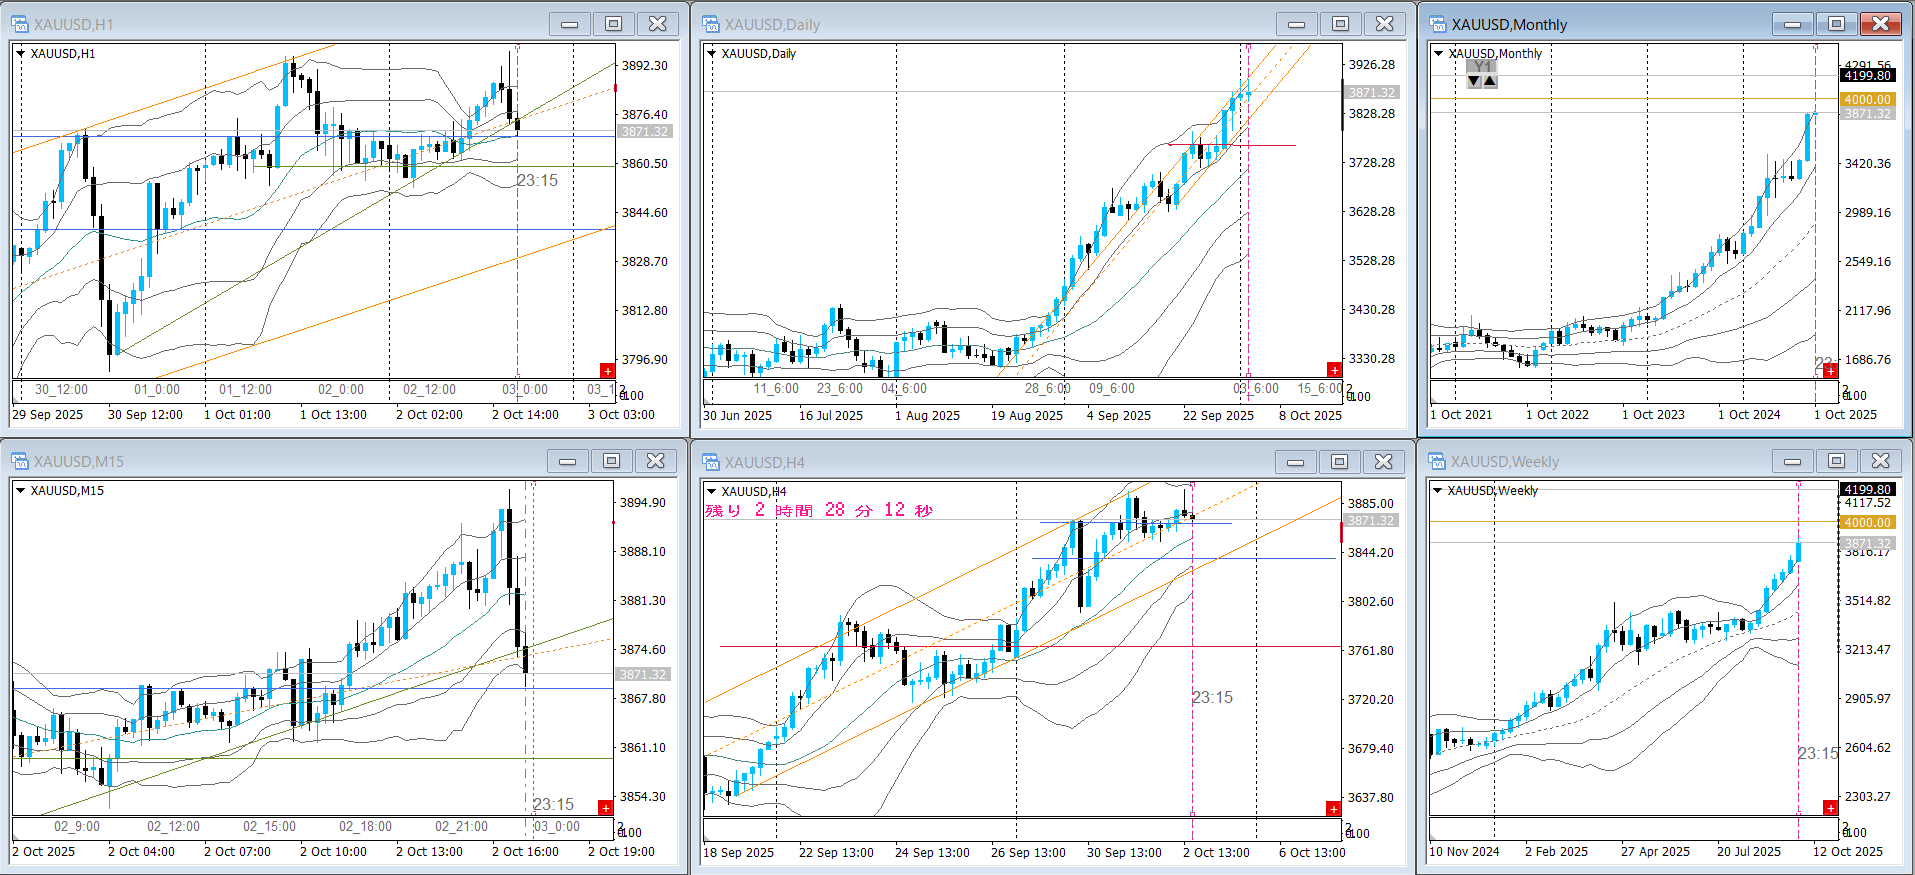This screenshot has width=1915, height=875.
Task: Click the XAUUSD,M15 chart window icon
Action: click(20, 461)
